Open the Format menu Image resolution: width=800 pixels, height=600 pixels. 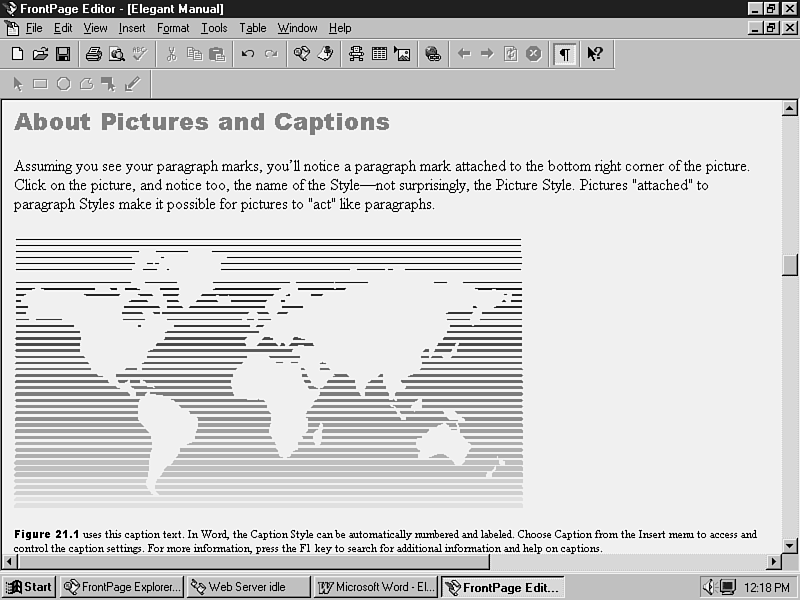(x=173, y=28)
